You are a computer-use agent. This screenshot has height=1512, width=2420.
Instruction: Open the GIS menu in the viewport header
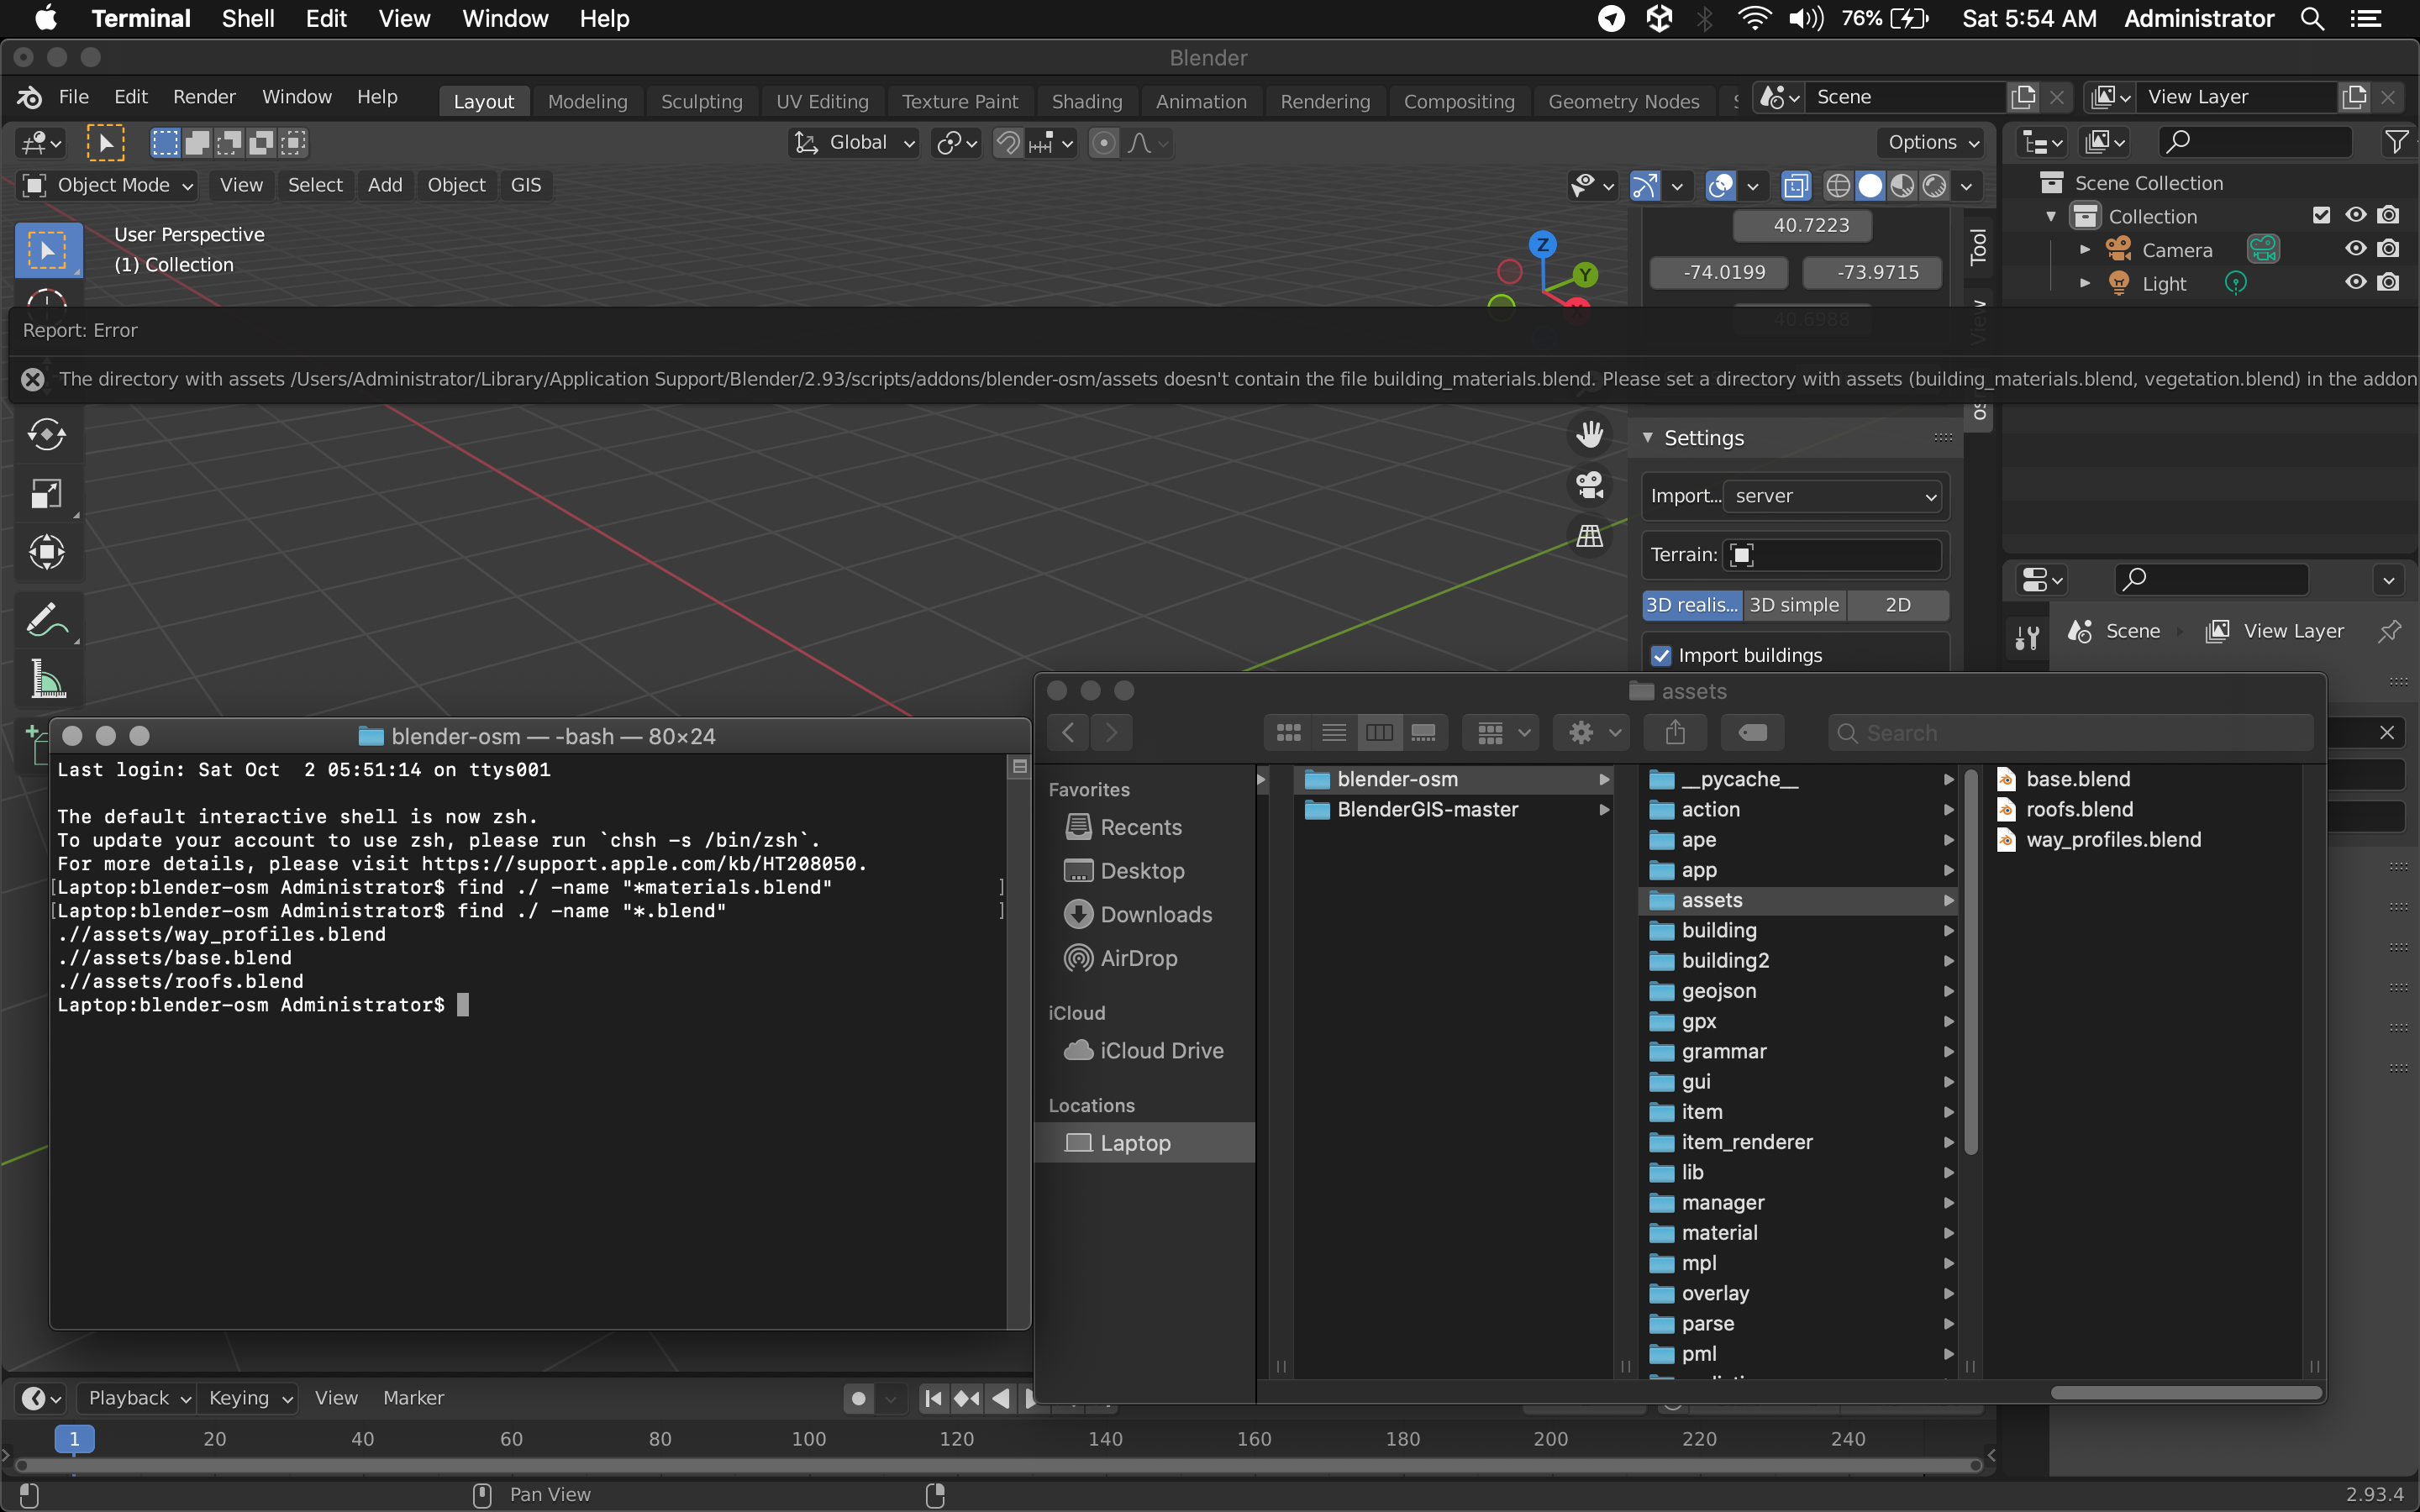(526, 184)
